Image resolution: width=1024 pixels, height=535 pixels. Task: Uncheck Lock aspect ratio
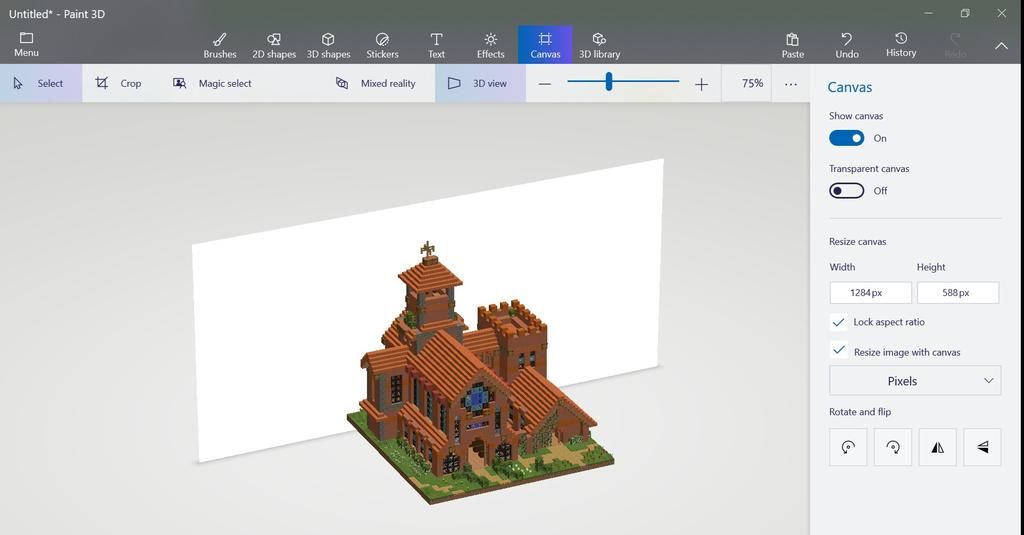[x=839, y=322]
